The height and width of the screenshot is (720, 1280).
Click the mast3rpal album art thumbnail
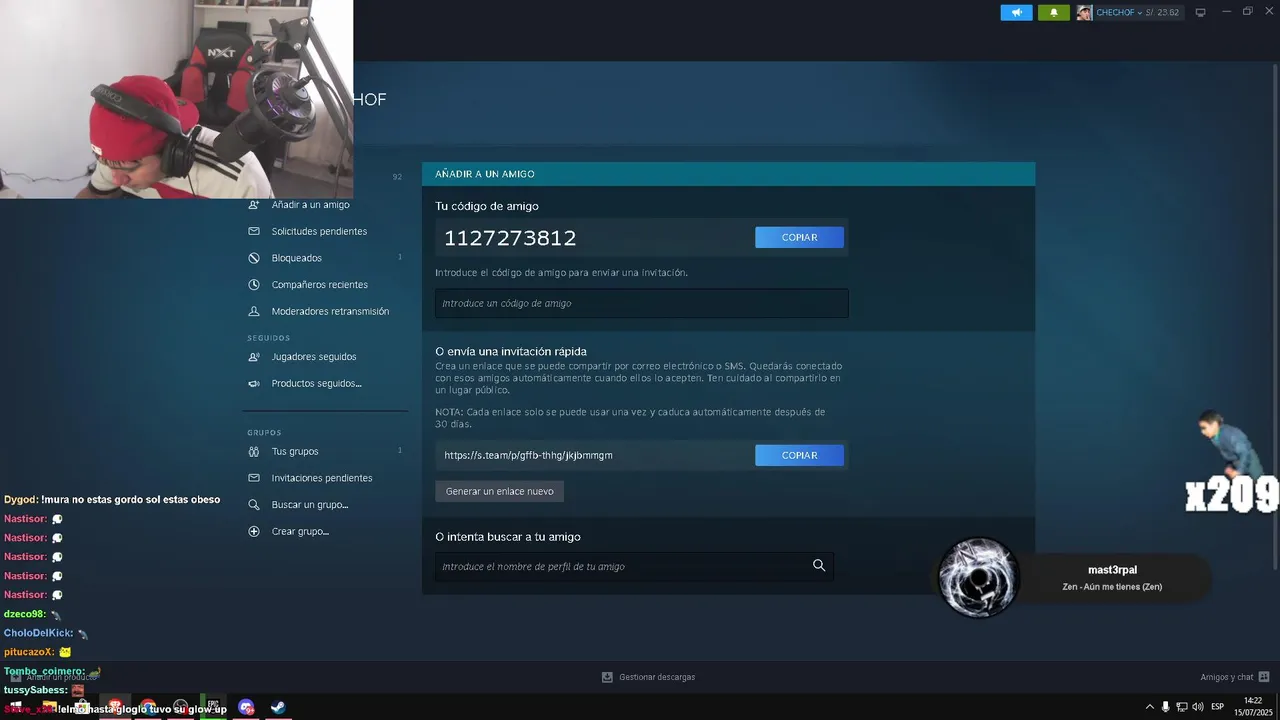point(979,577)
